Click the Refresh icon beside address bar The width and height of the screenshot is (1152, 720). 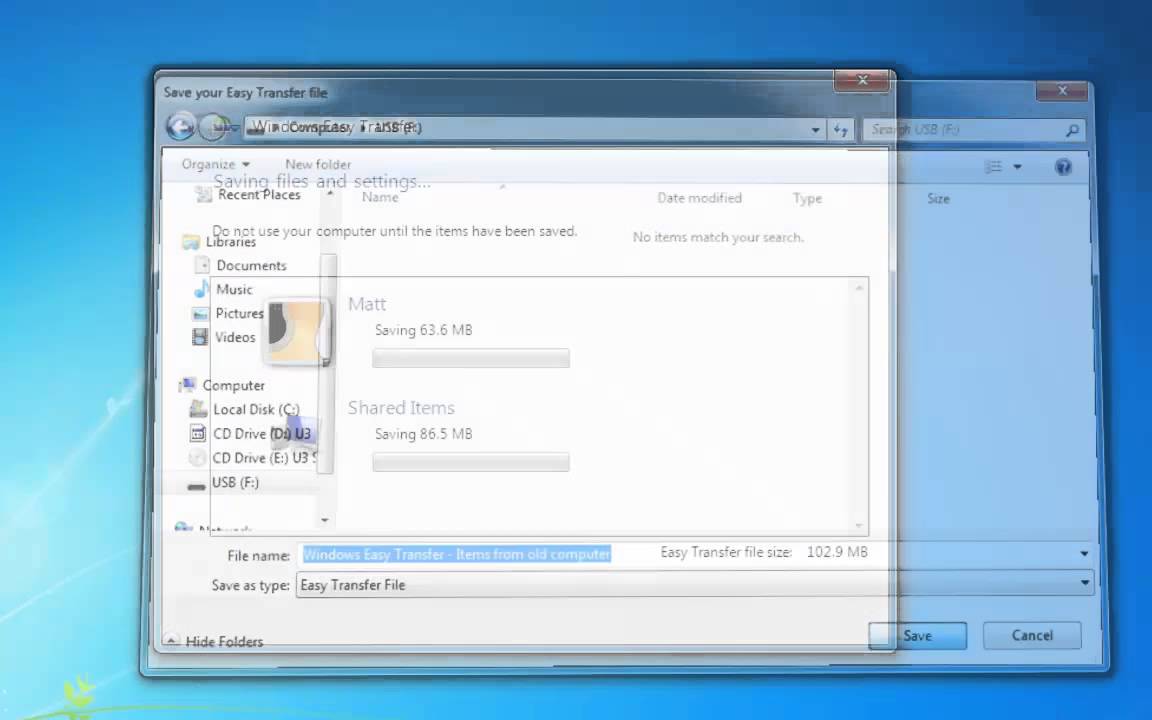(840, 130)
